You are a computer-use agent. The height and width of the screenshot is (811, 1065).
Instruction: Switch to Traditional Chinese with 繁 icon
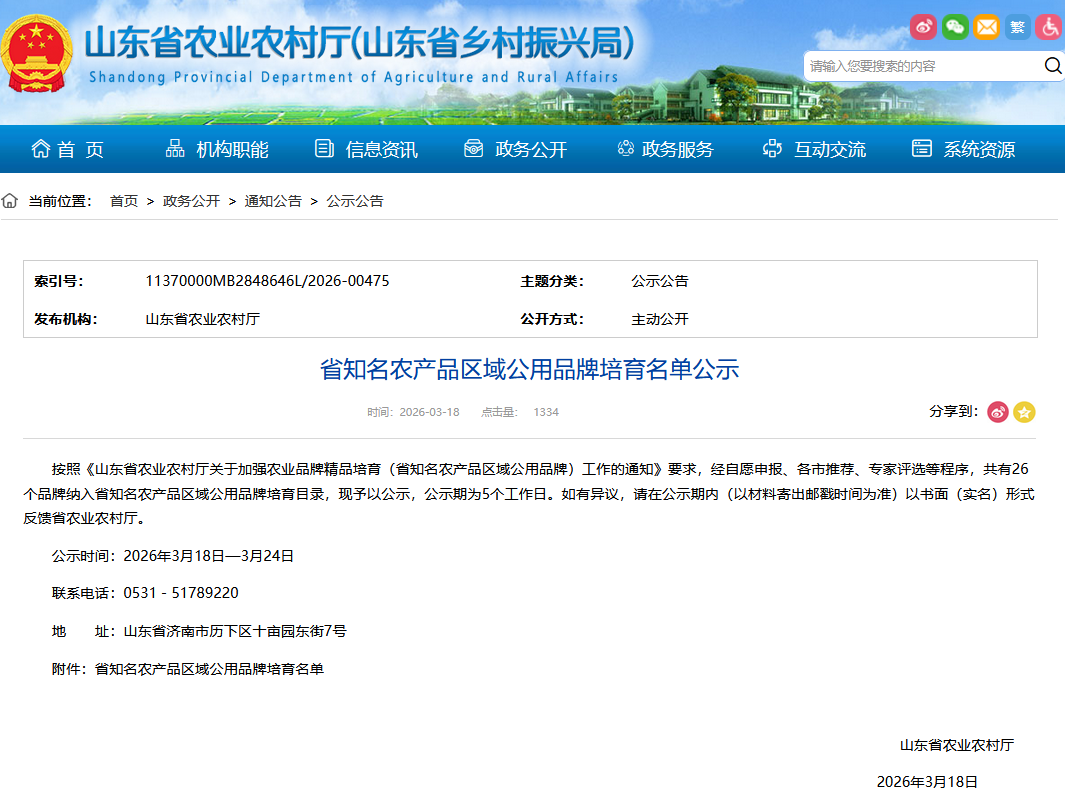click(x=1017, y=27)
